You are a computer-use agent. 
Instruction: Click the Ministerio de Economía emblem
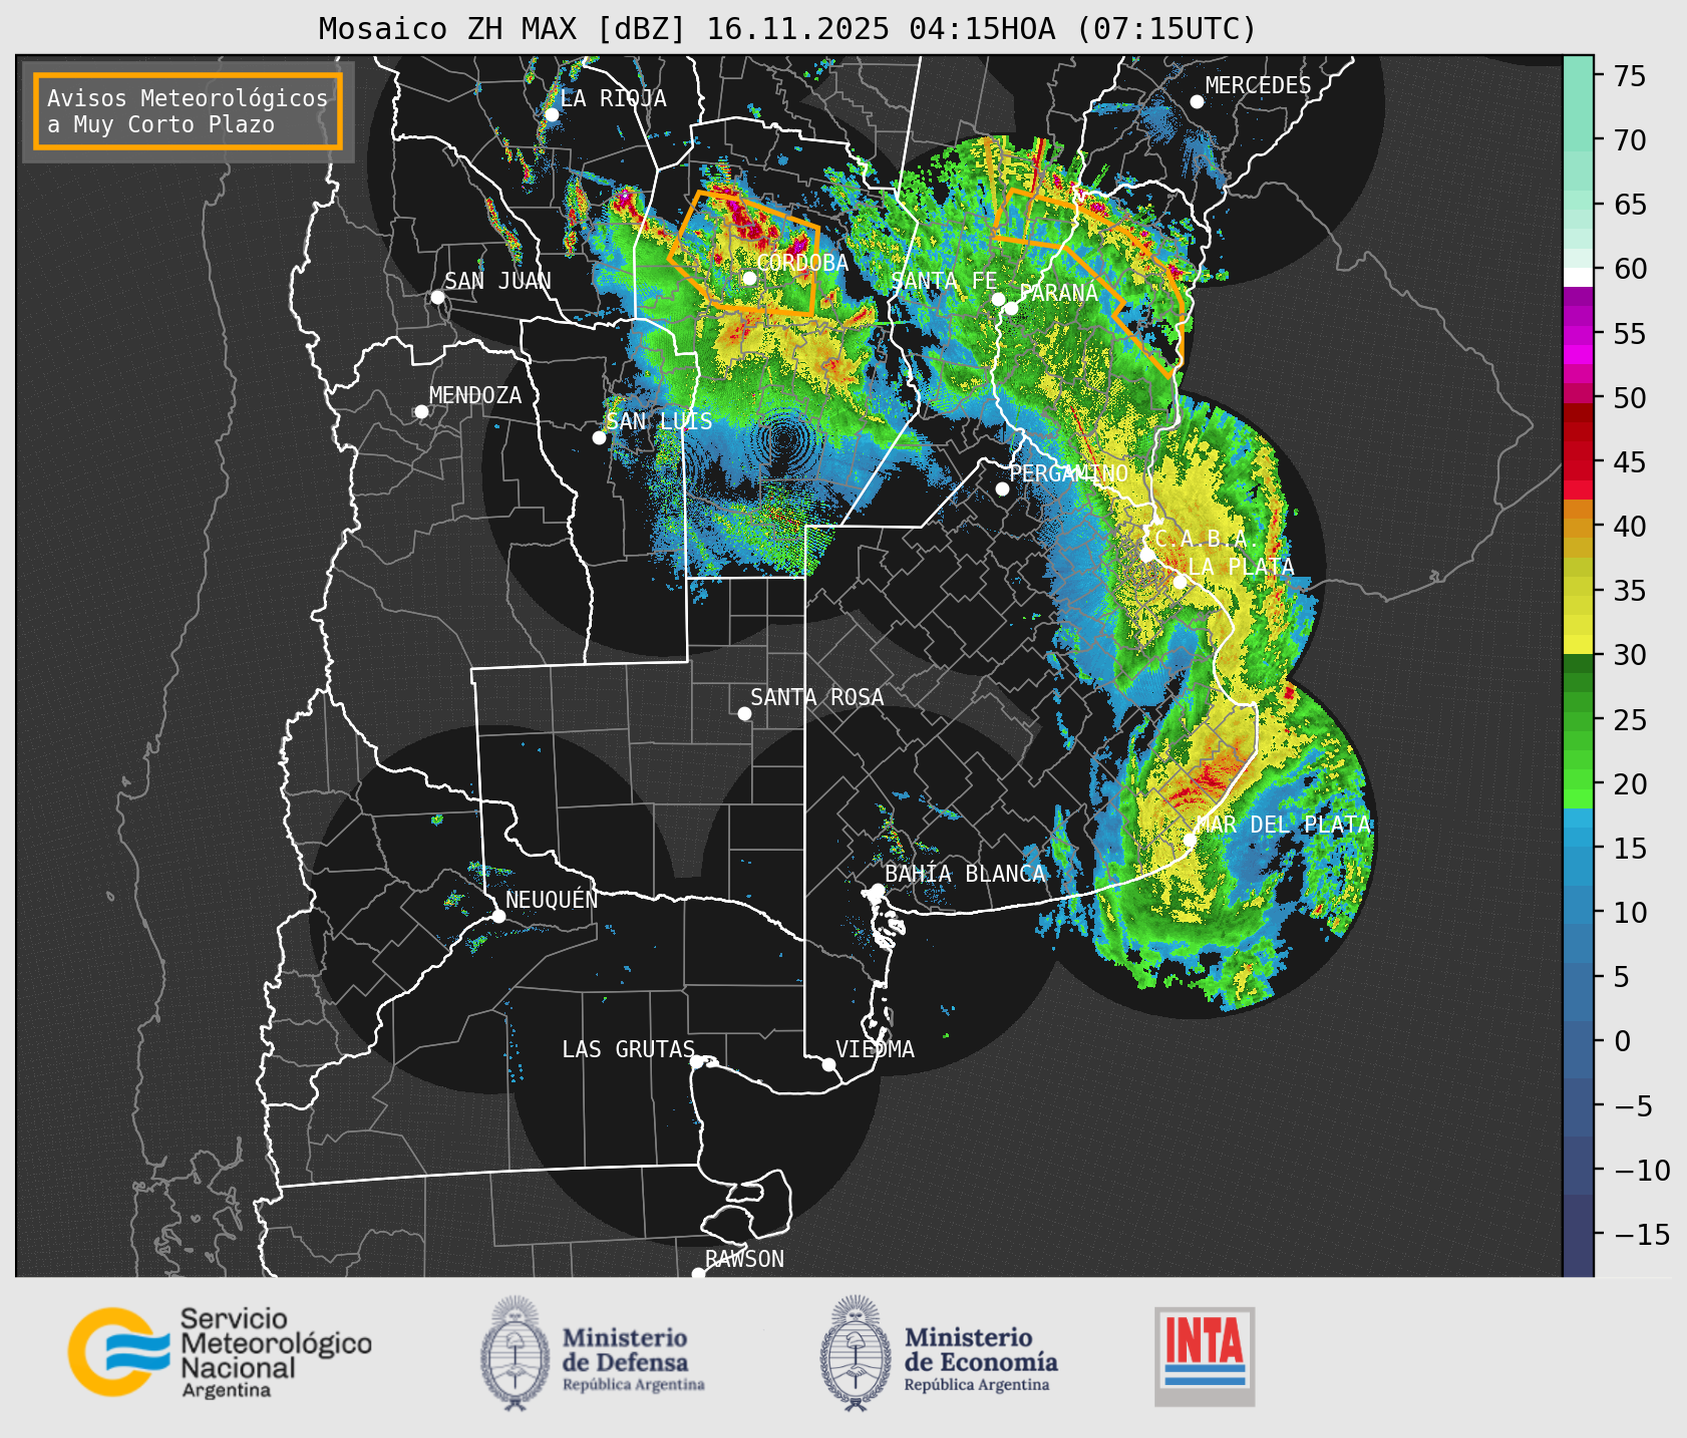pyautogui.click(x=855, y=1353)
